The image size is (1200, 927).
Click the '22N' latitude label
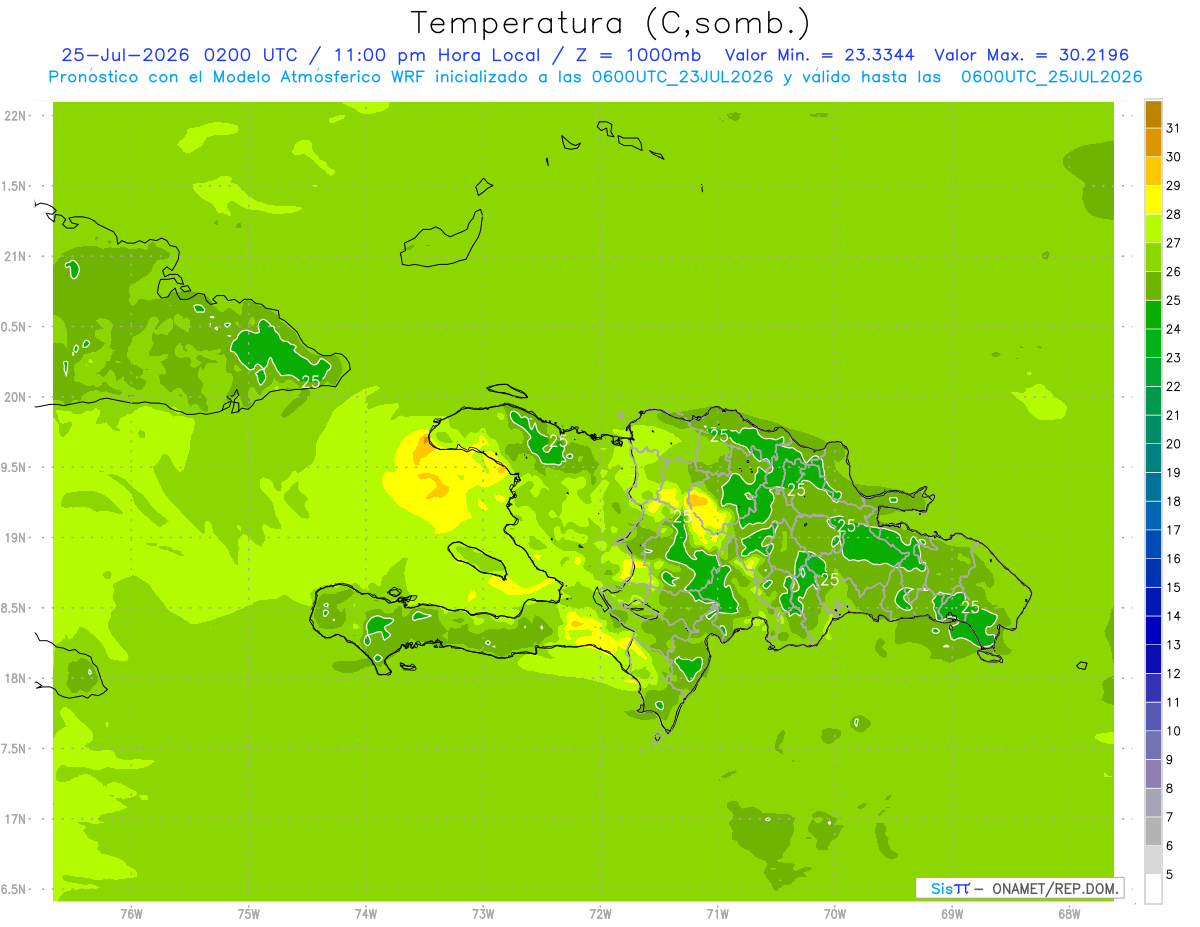14,116
